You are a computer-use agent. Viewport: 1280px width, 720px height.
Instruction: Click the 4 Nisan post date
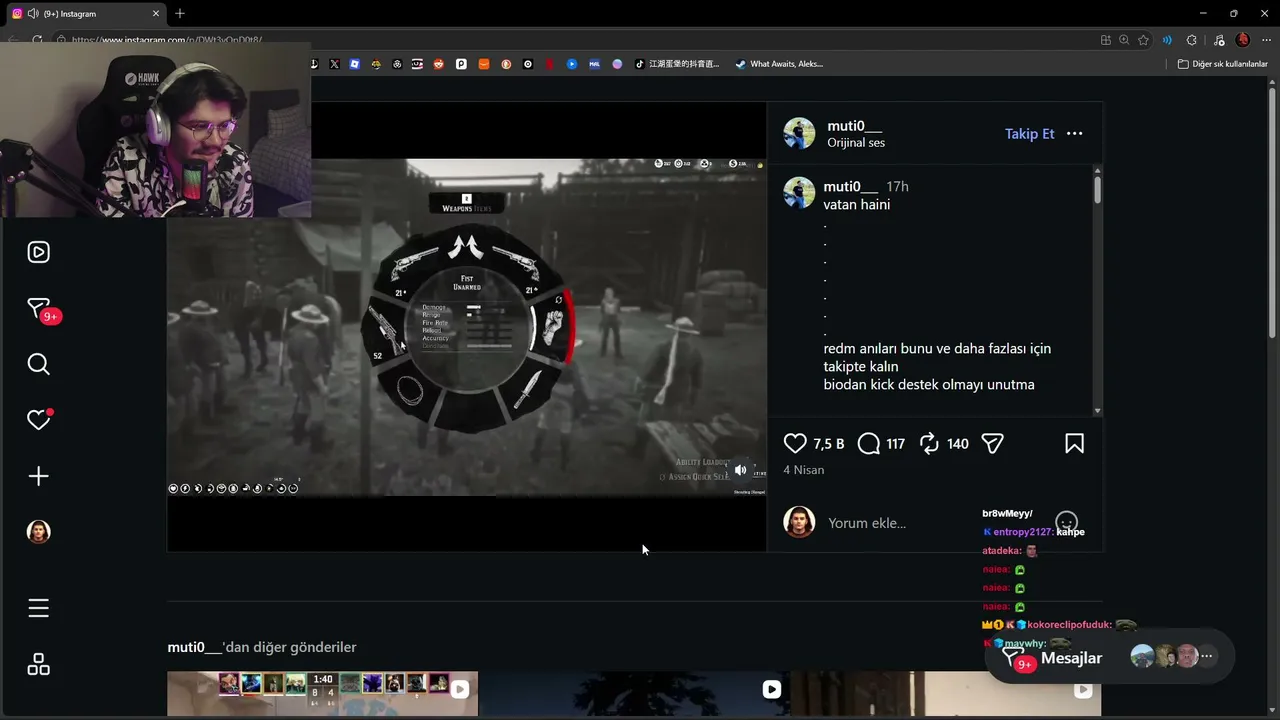click(804, 470)
